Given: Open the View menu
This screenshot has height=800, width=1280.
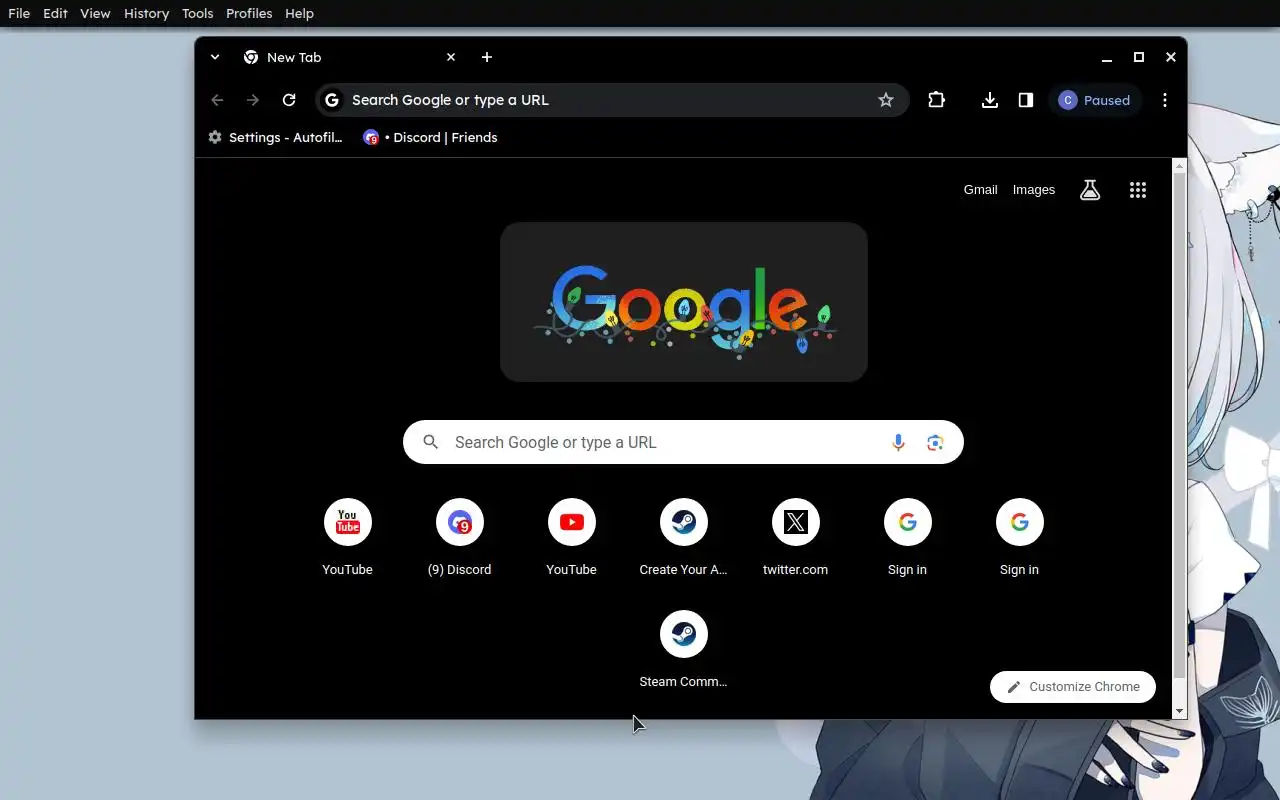Looking at the screenshot, I should coord(95,13).
